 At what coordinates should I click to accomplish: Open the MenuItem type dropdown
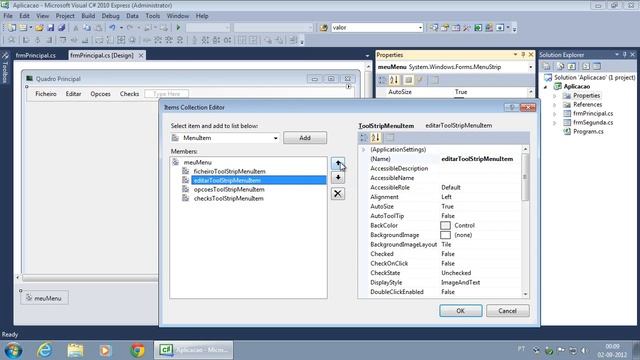[x=276, y=138]
